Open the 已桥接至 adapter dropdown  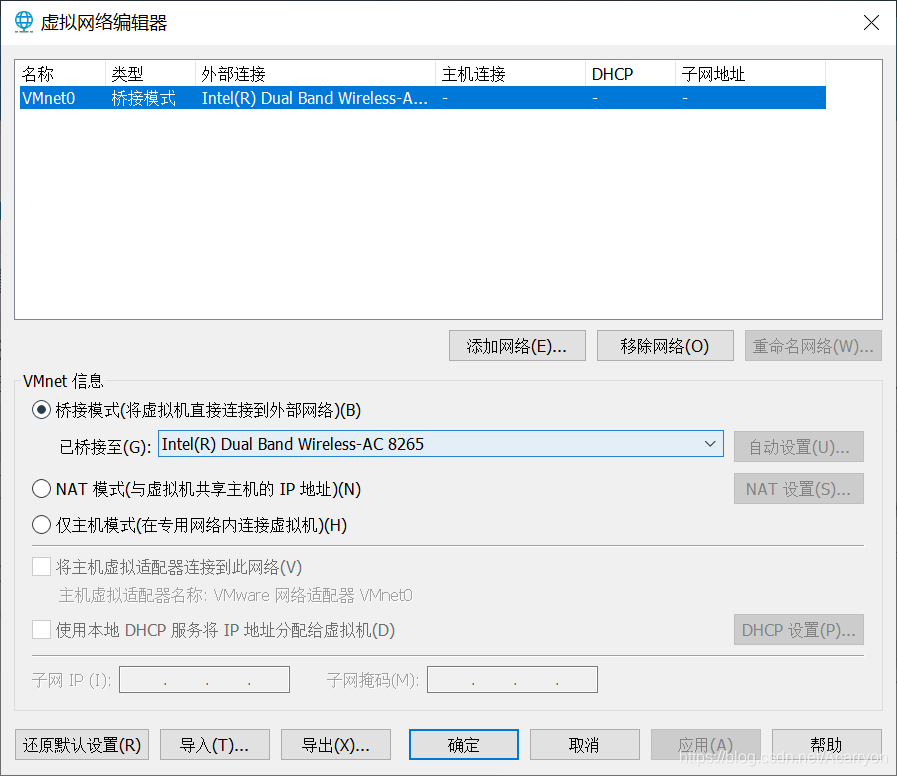coord(440,444)
